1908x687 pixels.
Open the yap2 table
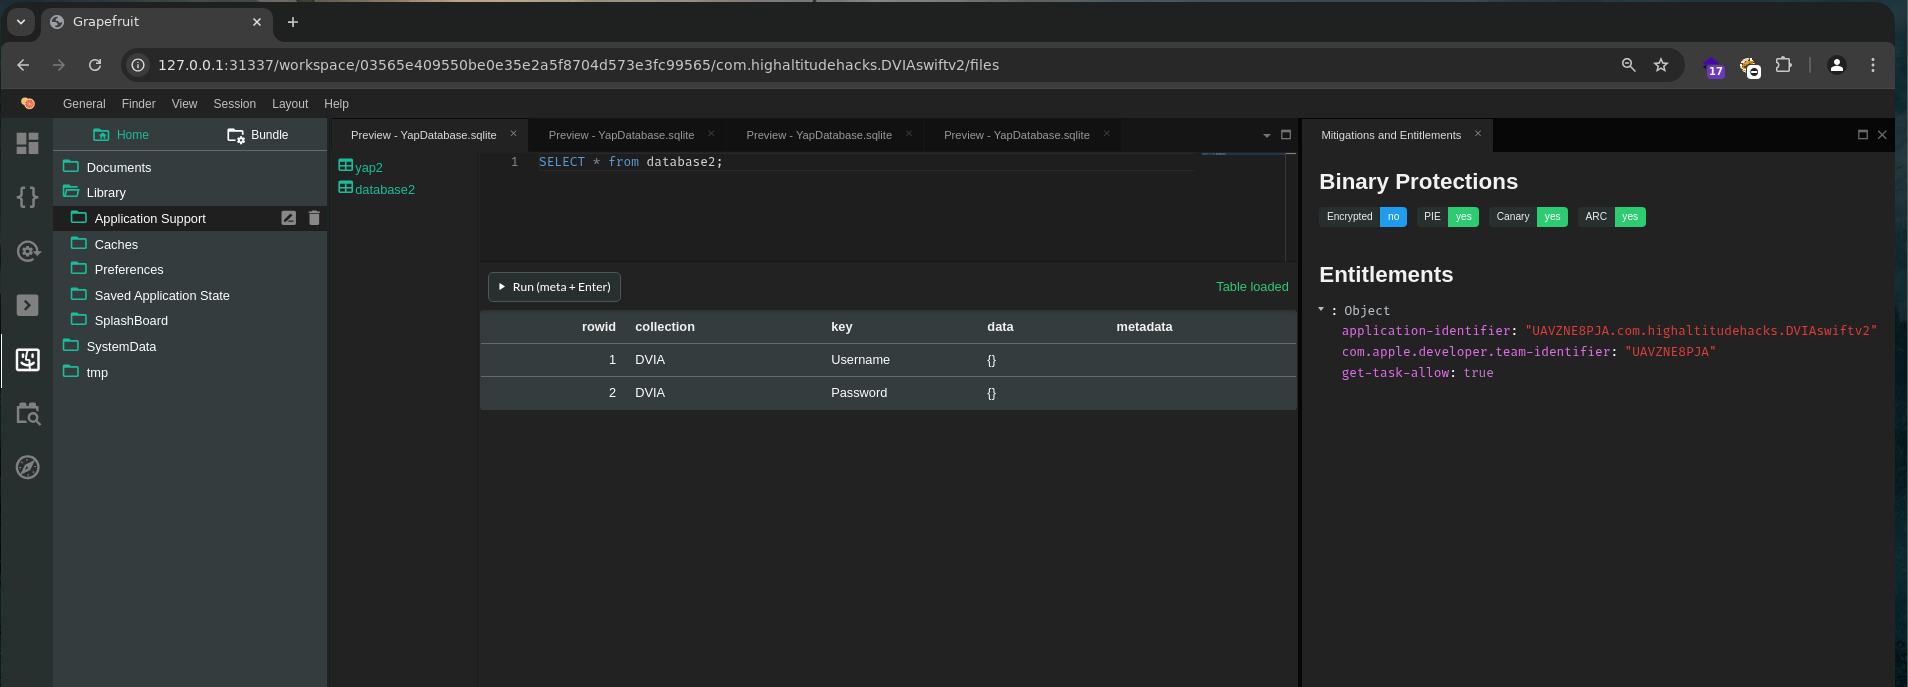[x=361, y=167]
